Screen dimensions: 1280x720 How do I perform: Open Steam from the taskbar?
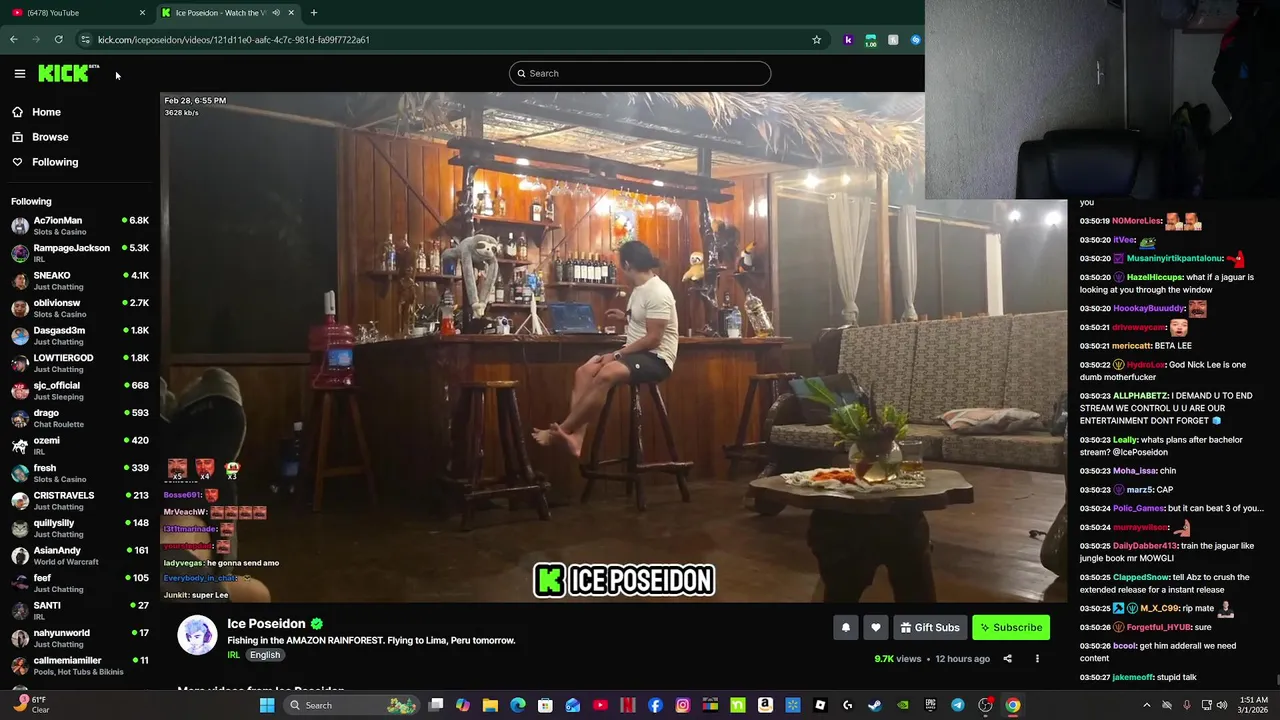pos(875,705)
